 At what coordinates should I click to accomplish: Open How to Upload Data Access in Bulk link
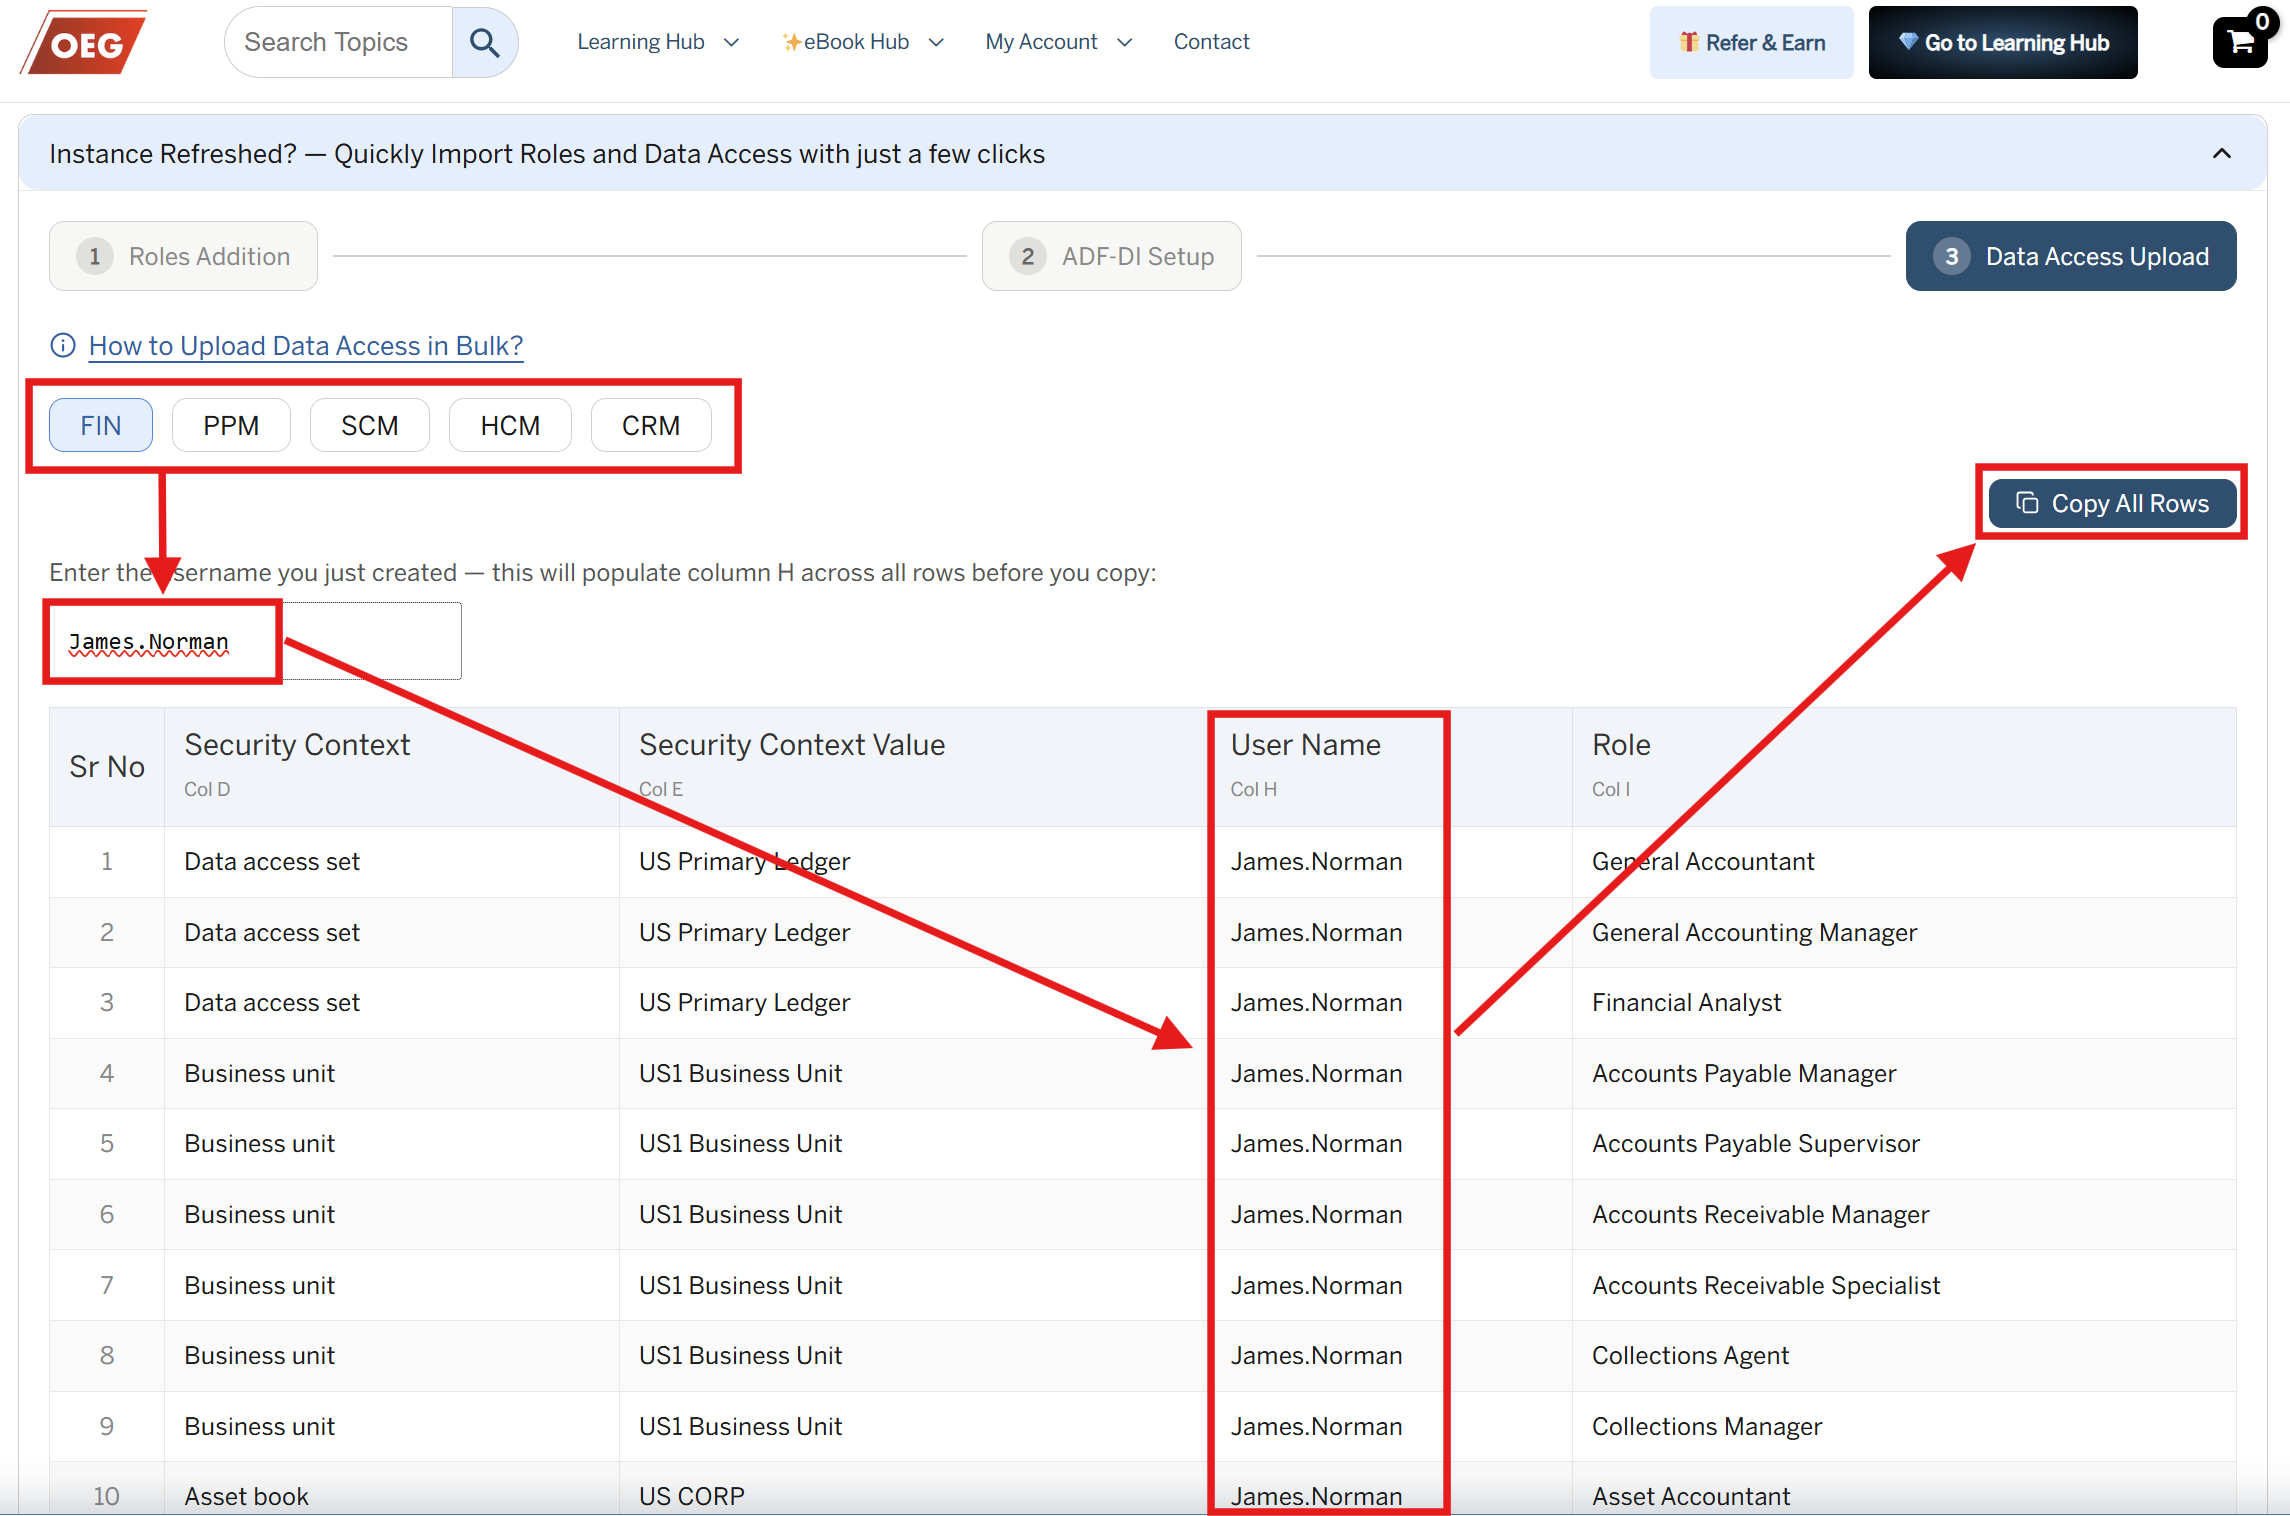pyautogui.click(x=306, y=345)
